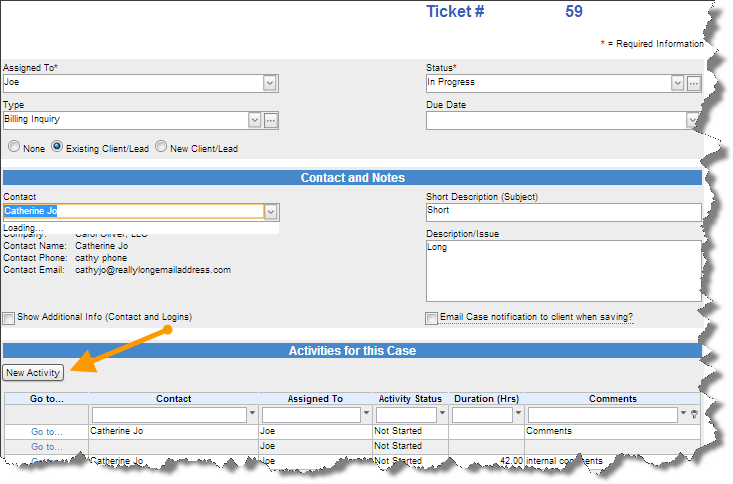Screen dimensions: 733x484
Task: Click the clear-filter funnel icon in the grid
Action: point(694,414)
